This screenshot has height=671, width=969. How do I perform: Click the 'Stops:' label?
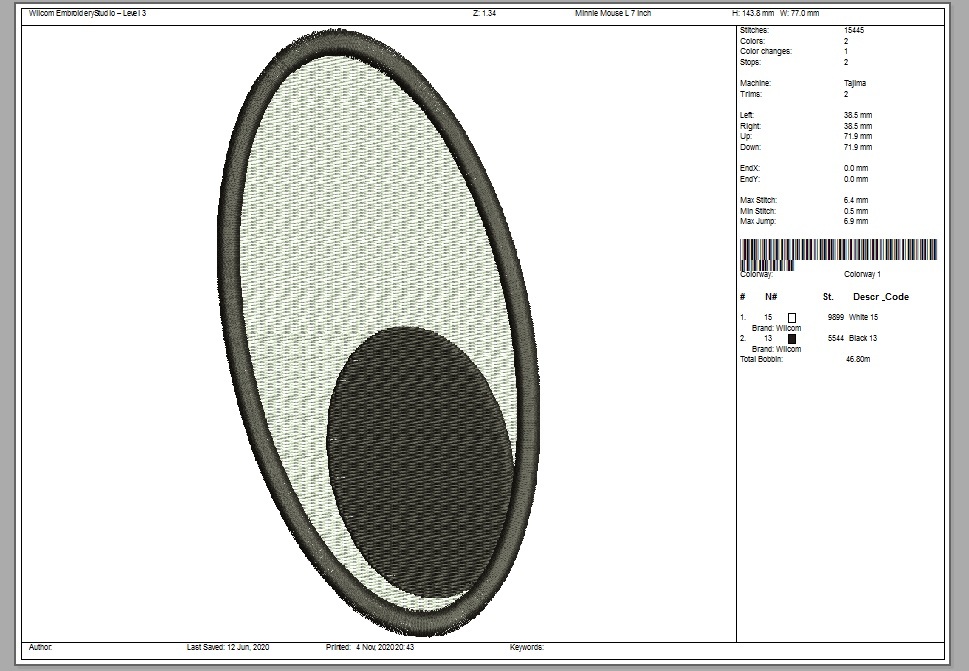750,62
